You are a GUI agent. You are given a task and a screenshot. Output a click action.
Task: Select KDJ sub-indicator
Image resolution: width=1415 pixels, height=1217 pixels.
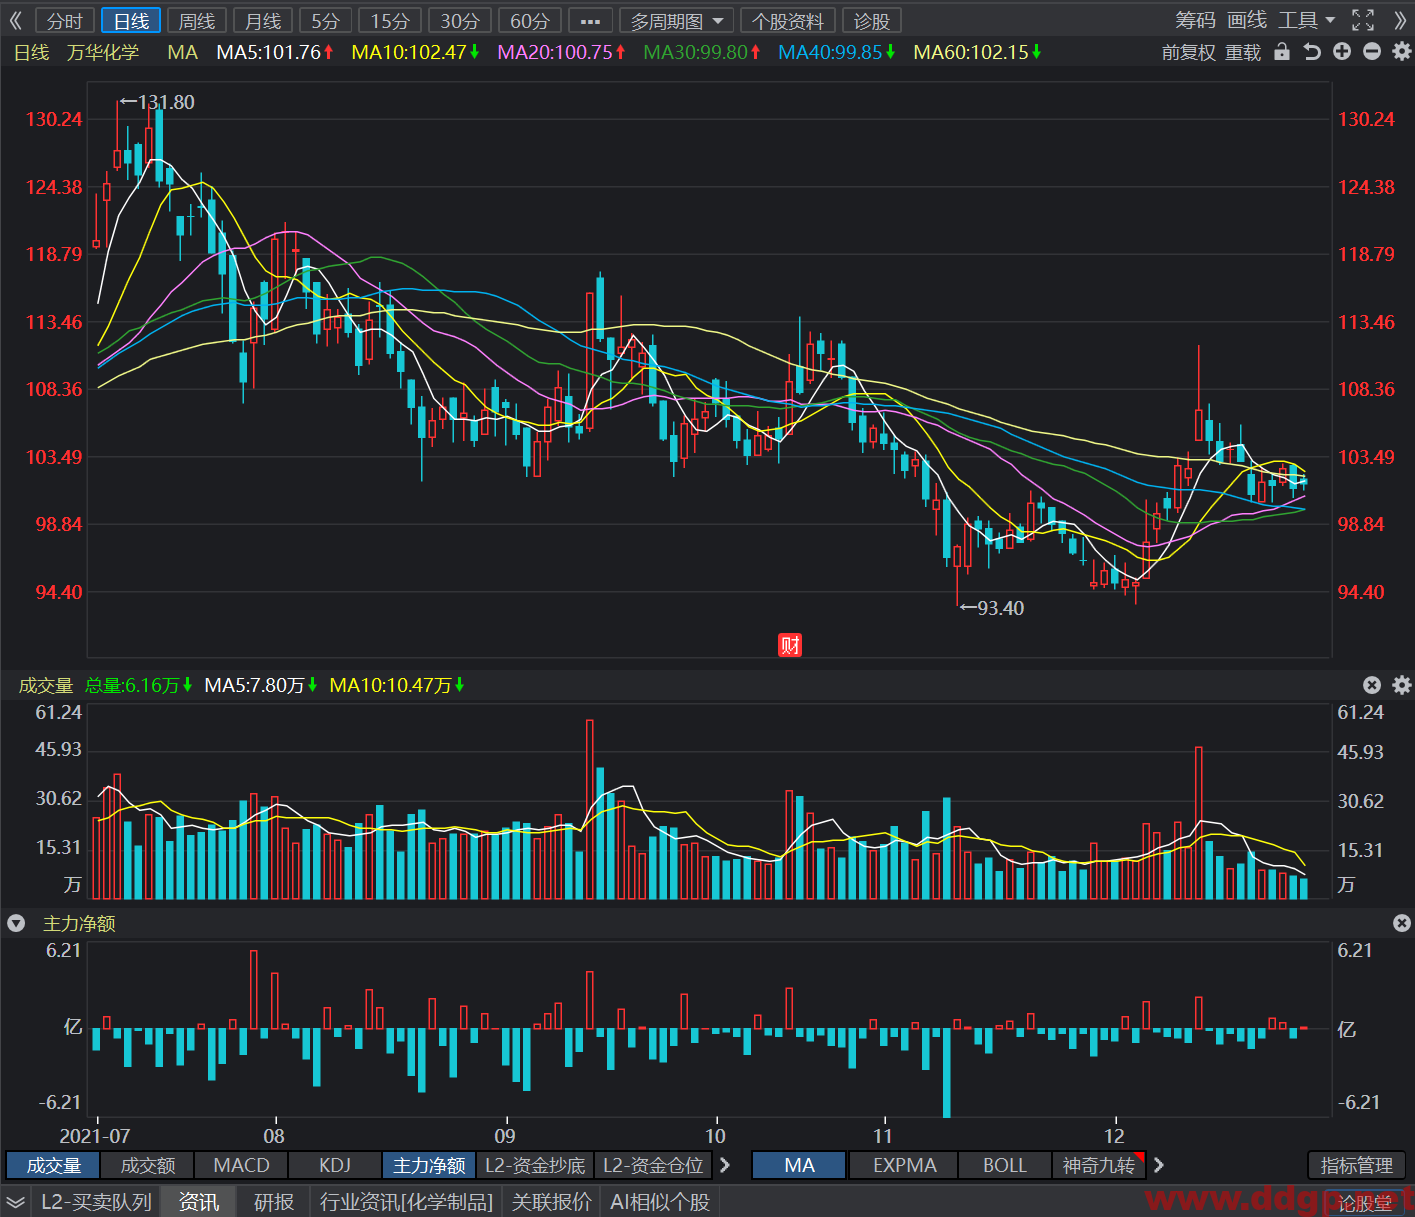335,1165
